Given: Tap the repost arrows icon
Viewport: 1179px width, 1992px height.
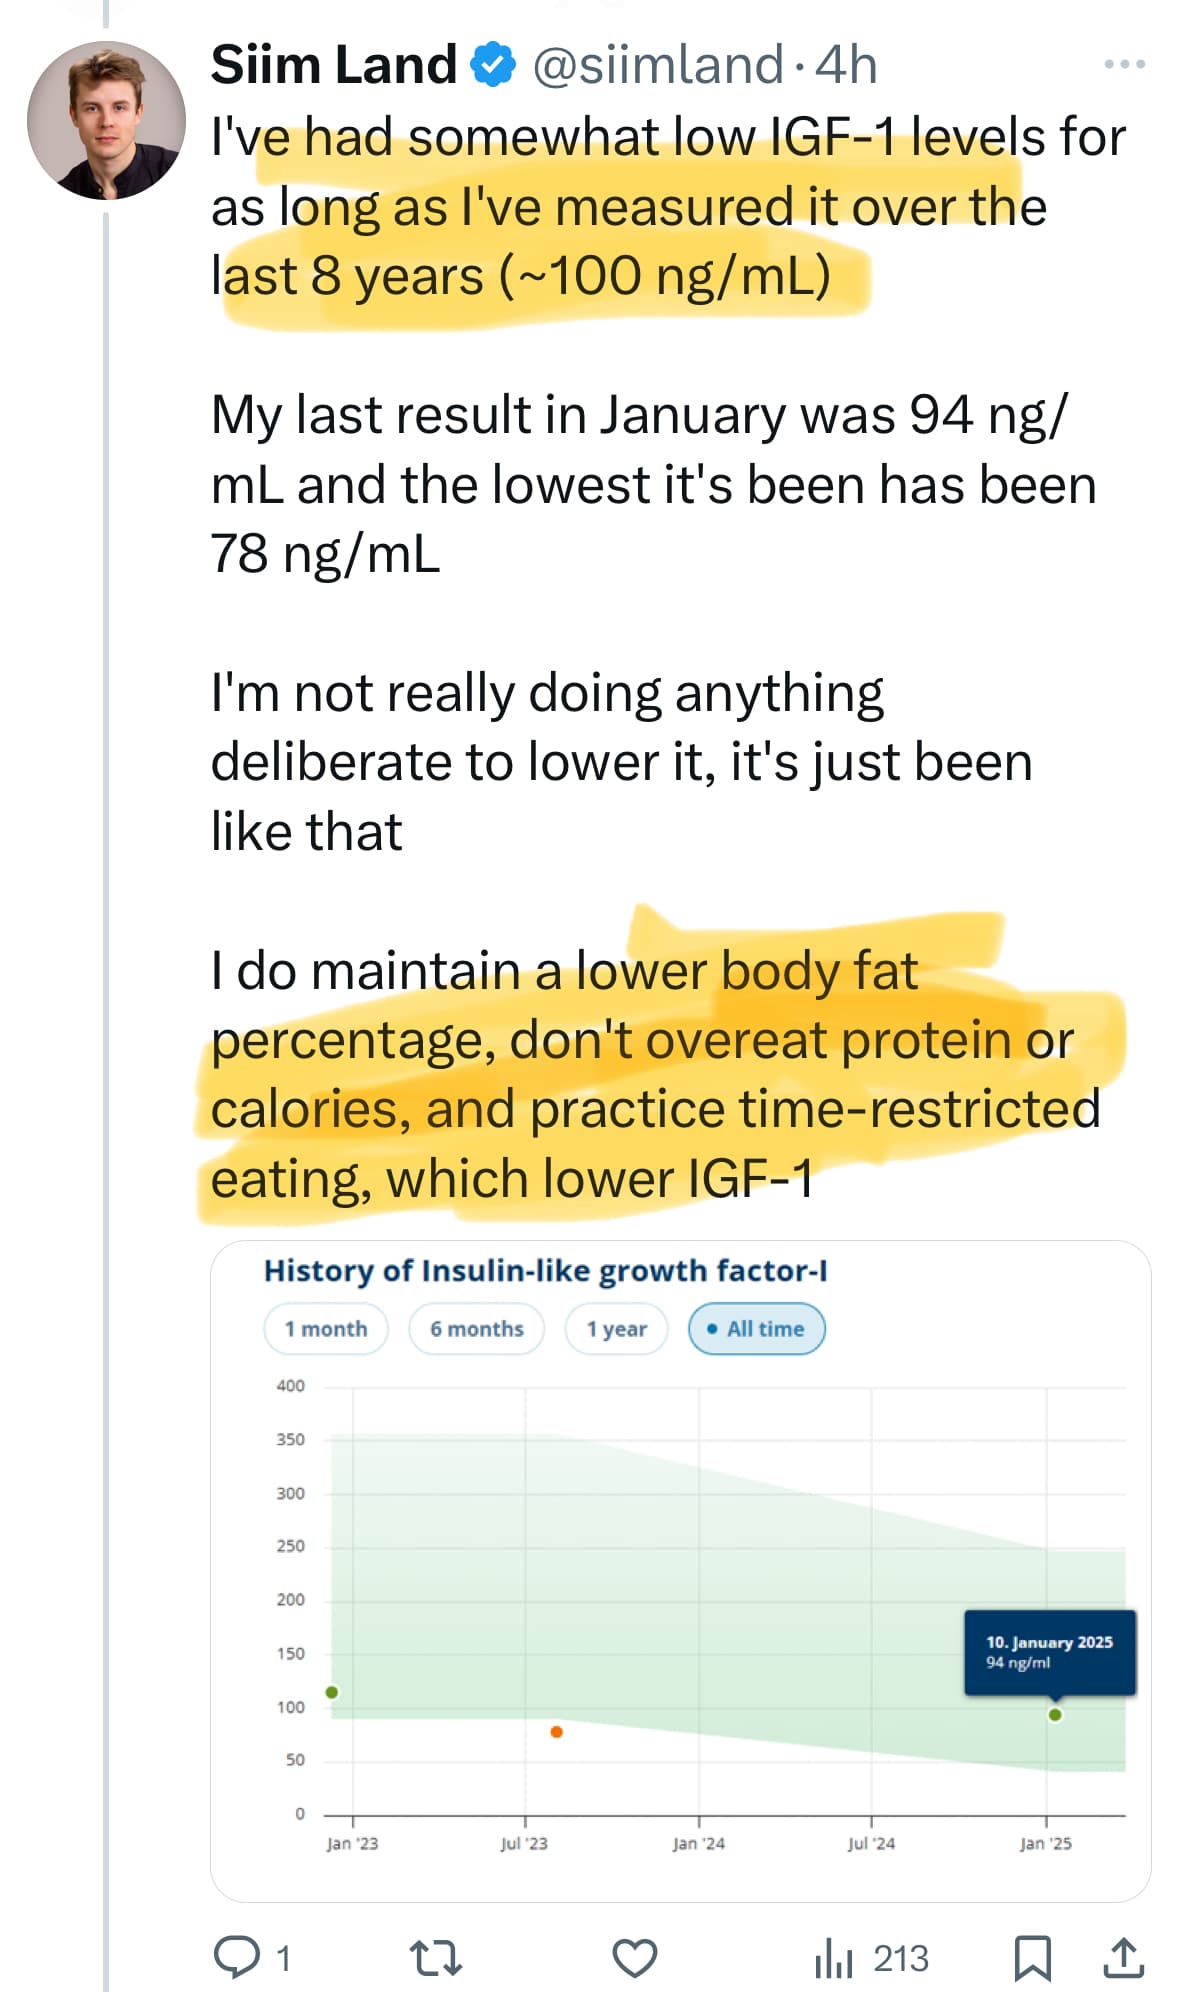Looking at the screenshot, I should (436, 1957).
